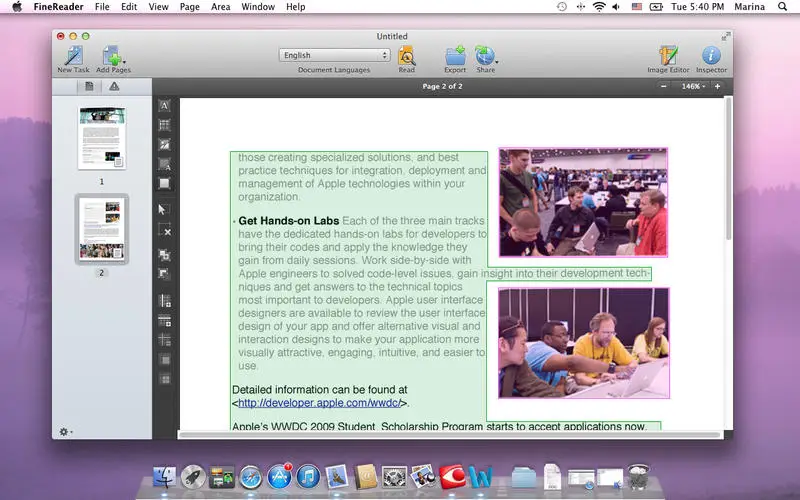Select the draw Picture Area tool
This screenshot has width=800, height=500.
pos(164,144)
